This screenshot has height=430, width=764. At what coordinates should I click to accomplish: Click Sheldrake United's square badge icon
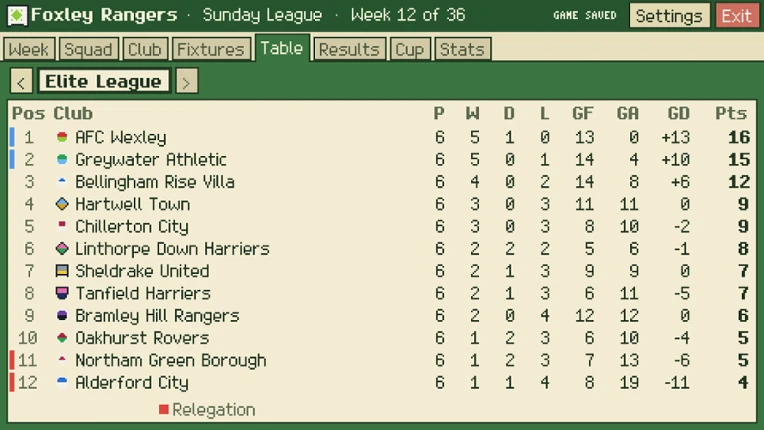click(62, 271)
